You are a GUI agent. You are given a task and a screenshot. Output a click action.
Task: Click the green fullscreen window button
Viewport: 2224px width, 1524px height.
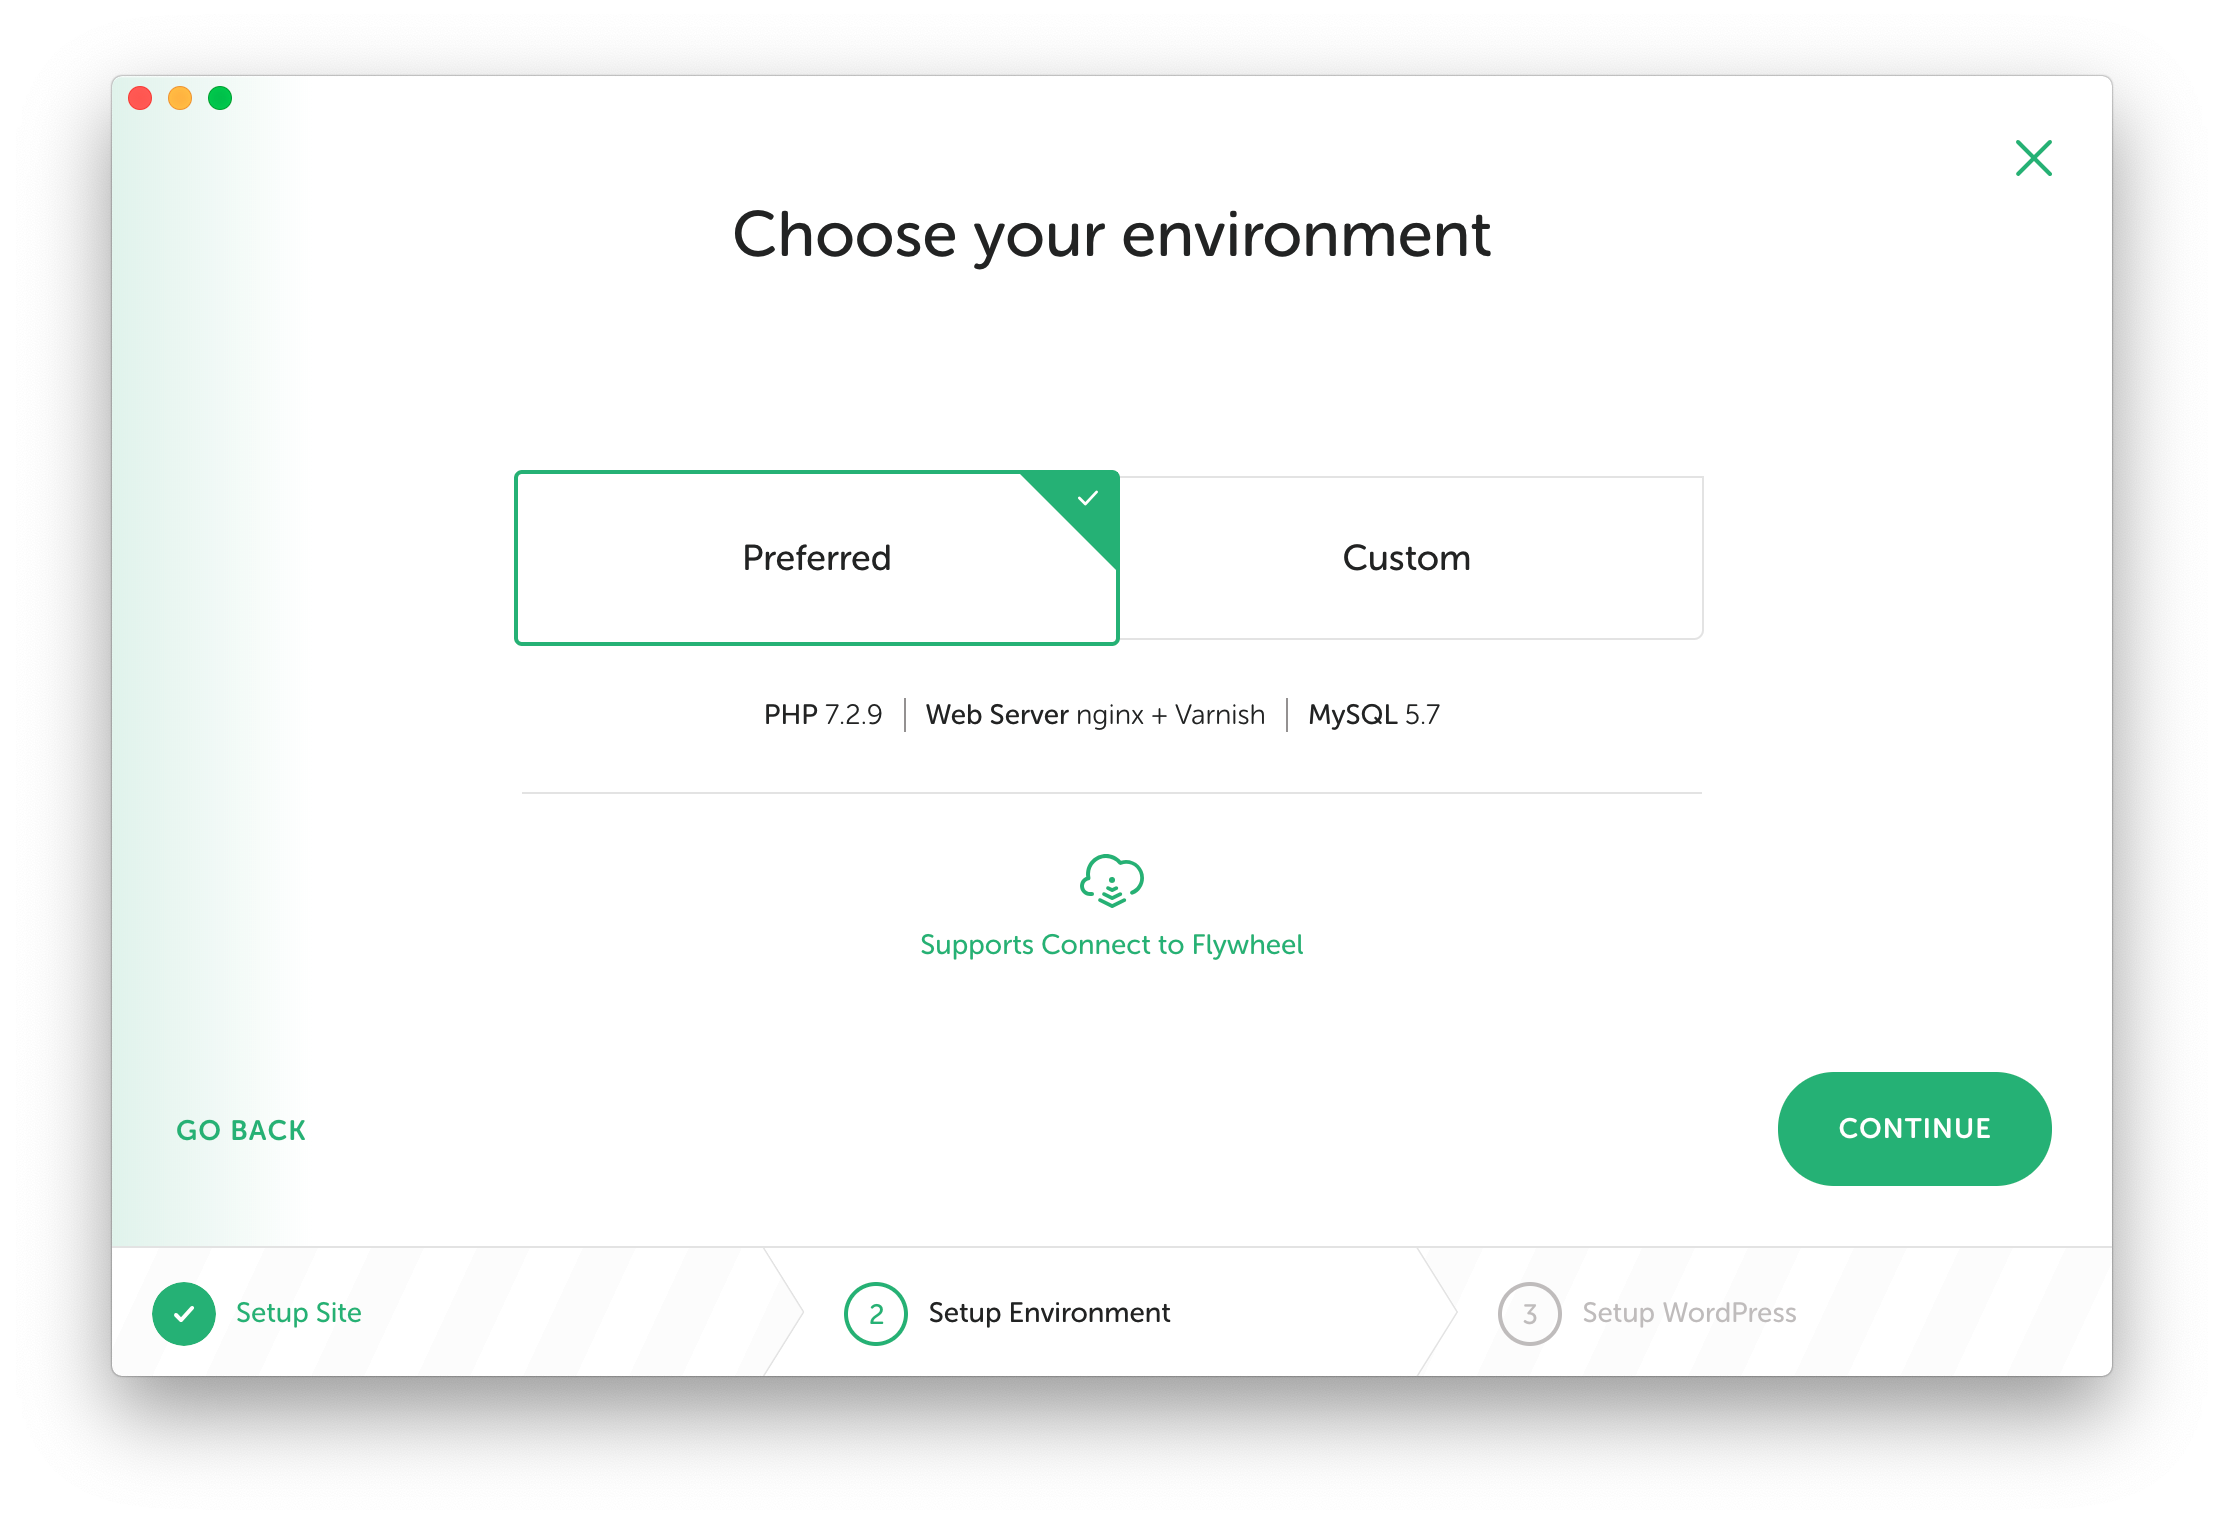220,98
